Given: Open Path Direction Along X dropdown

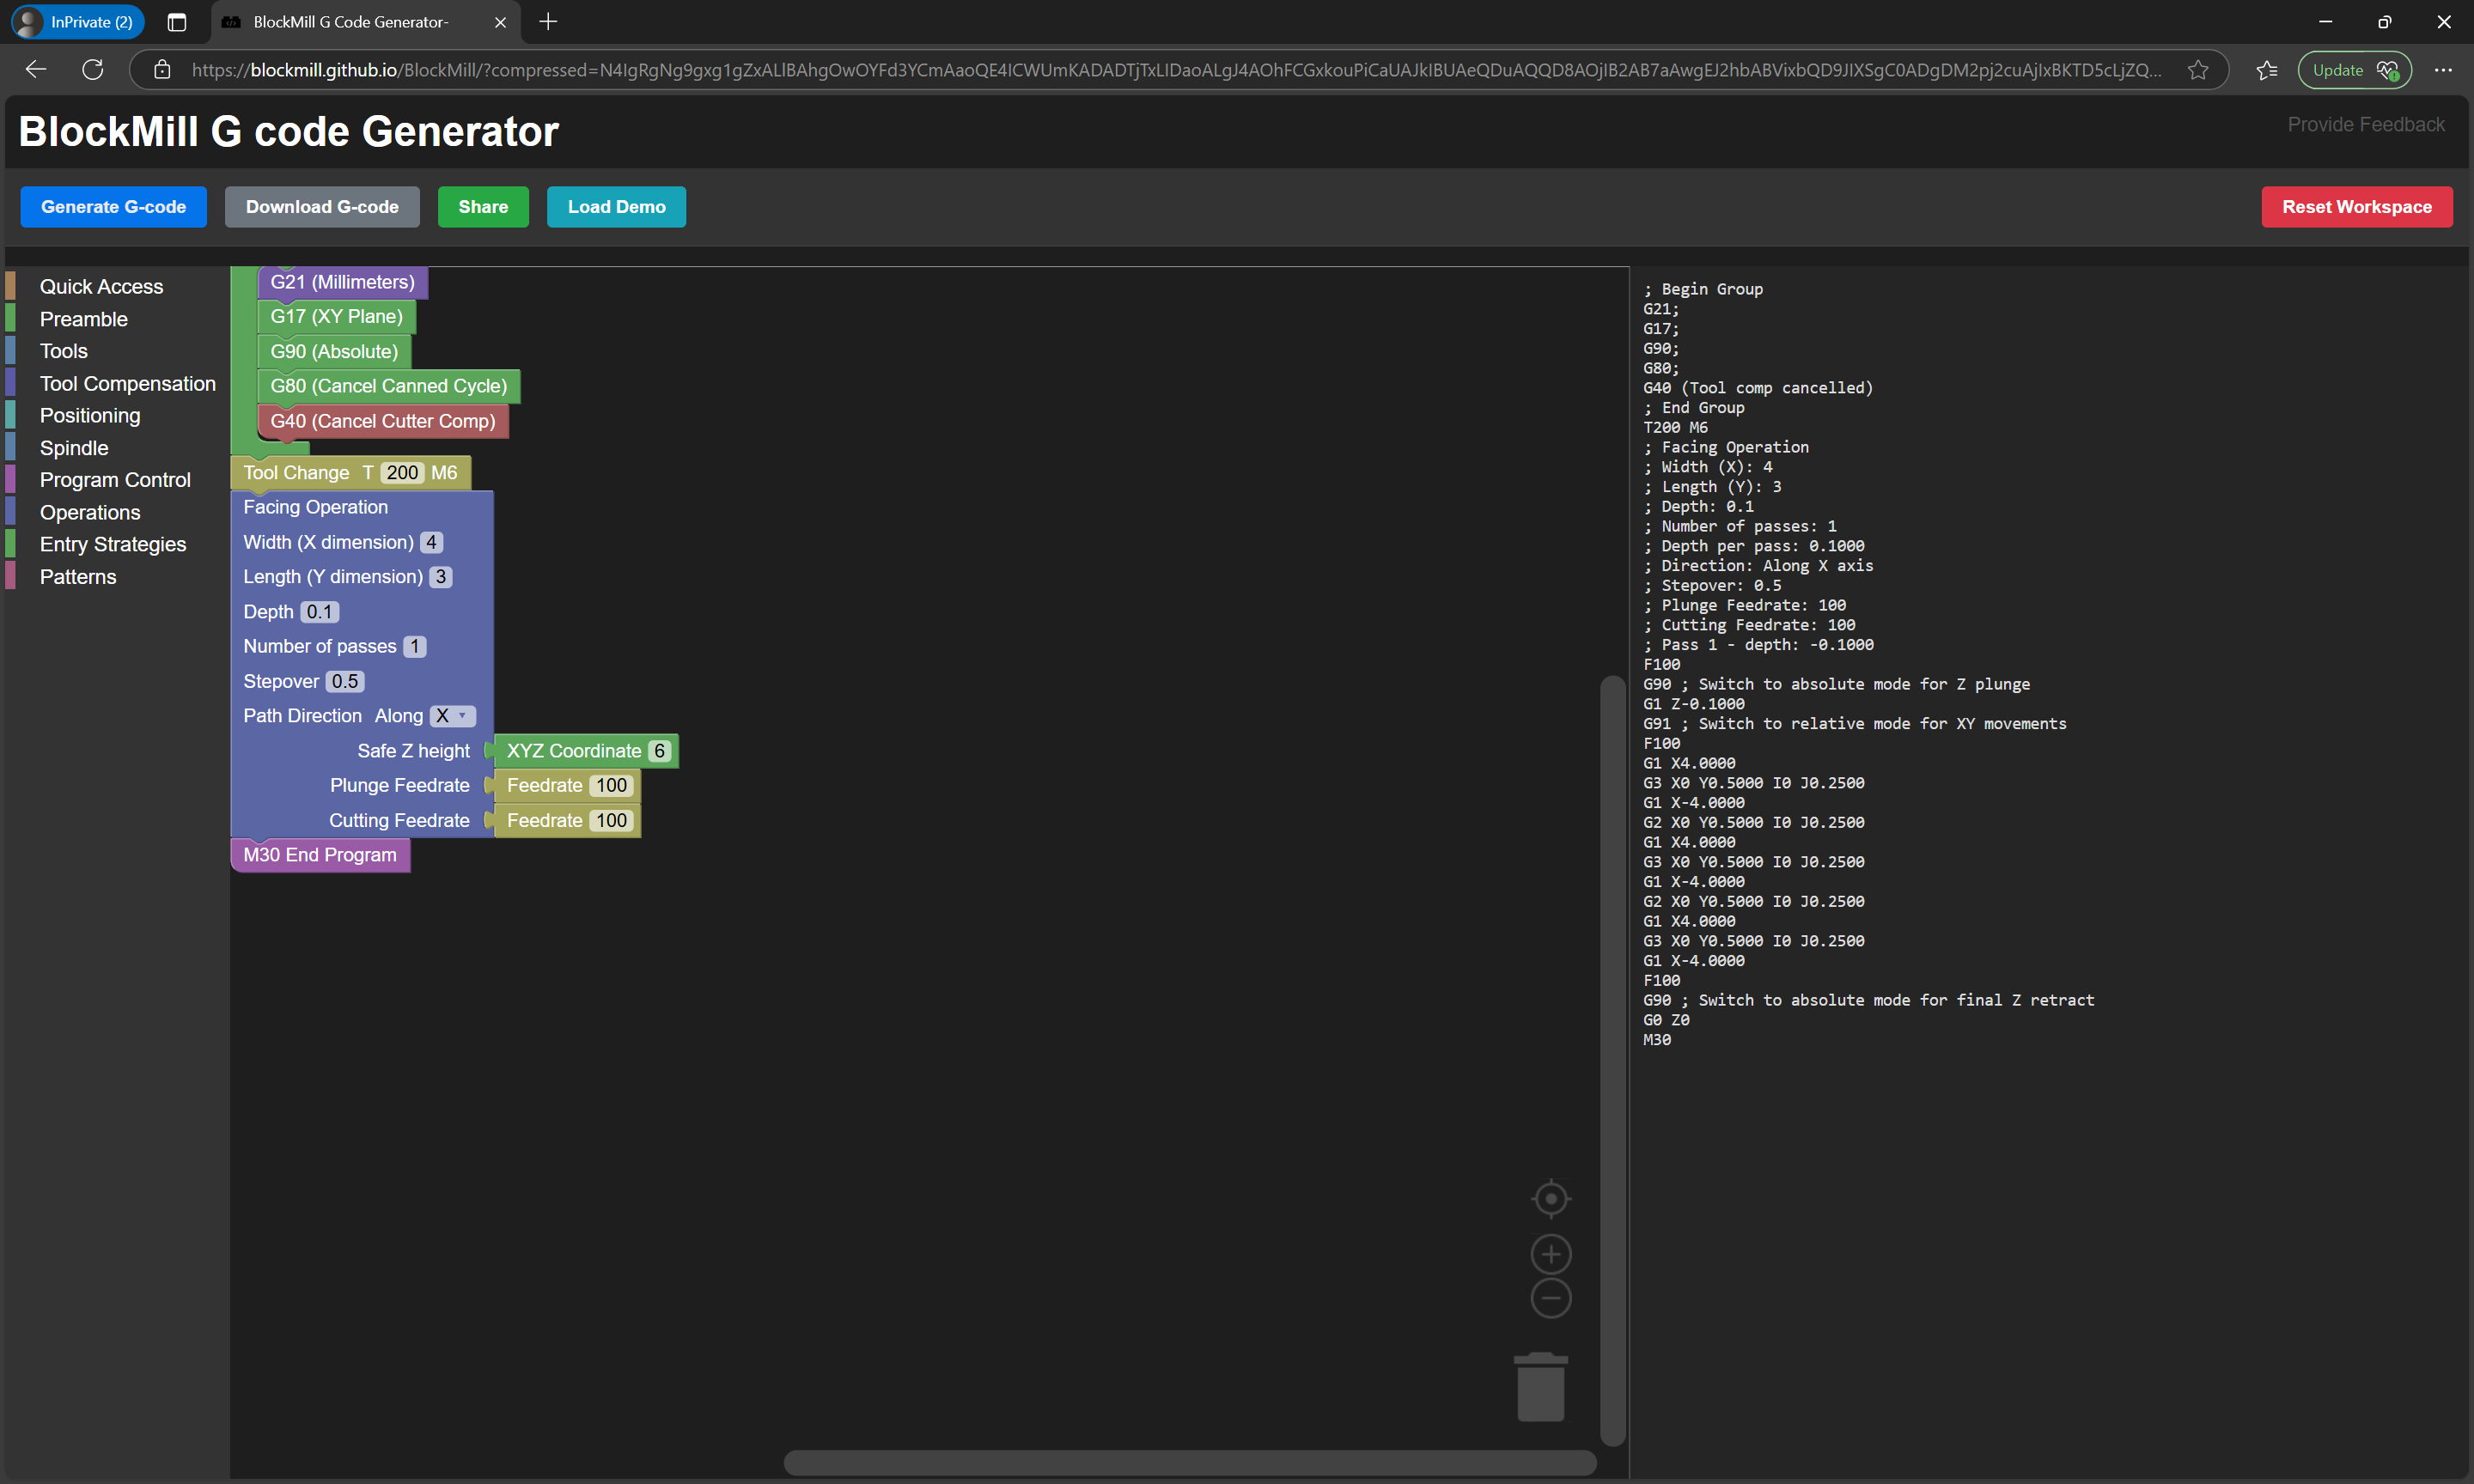Looking at the screenshot, I should click(452, 716).
